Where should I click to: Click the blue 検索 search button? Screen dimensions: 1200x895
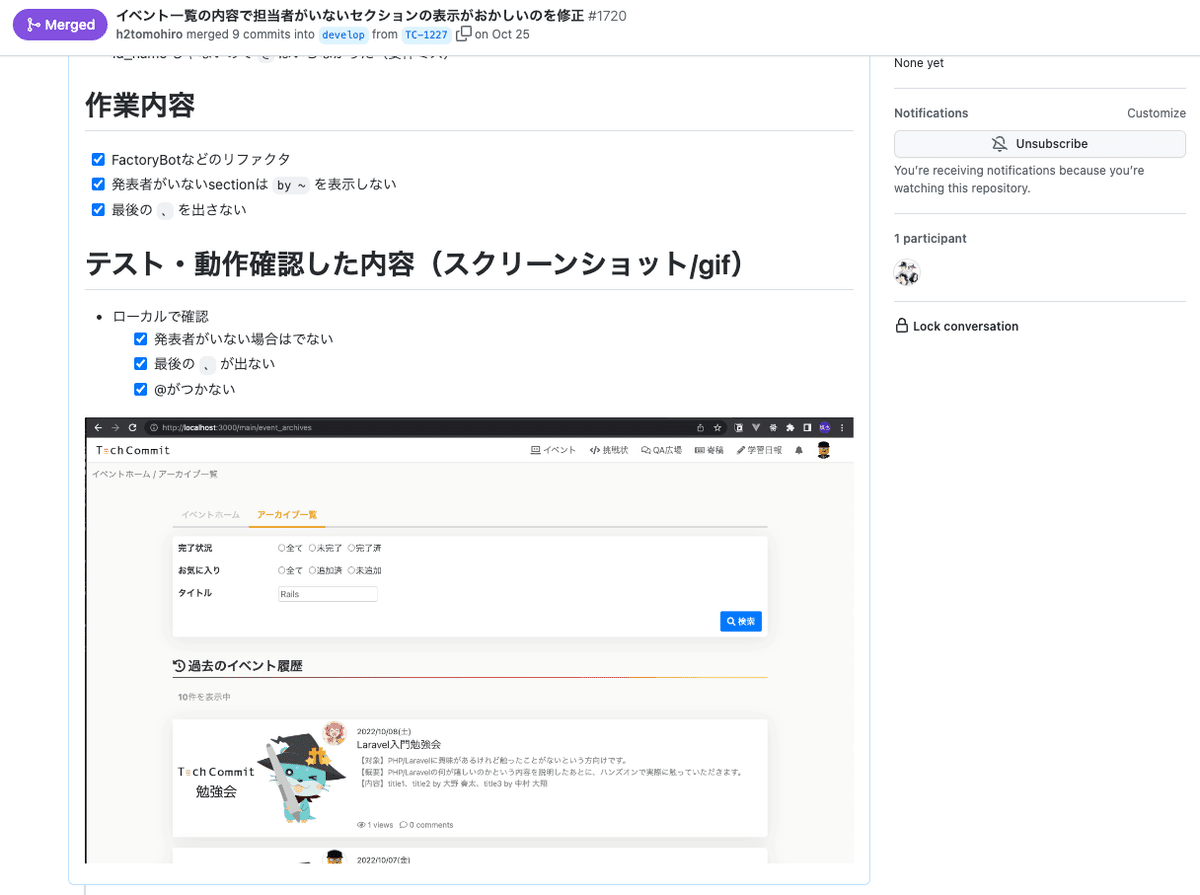point(741,622)
